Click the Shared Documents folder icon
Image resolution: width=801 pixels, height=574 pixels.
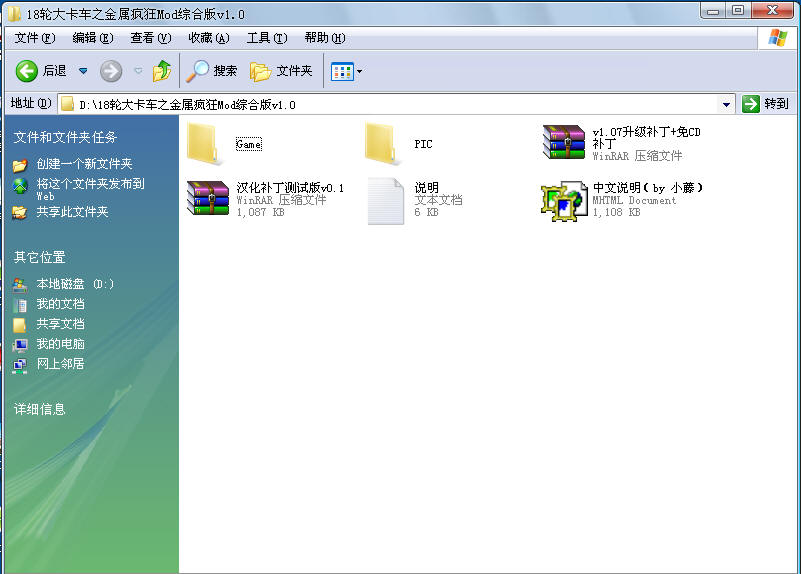coord(20,325)
